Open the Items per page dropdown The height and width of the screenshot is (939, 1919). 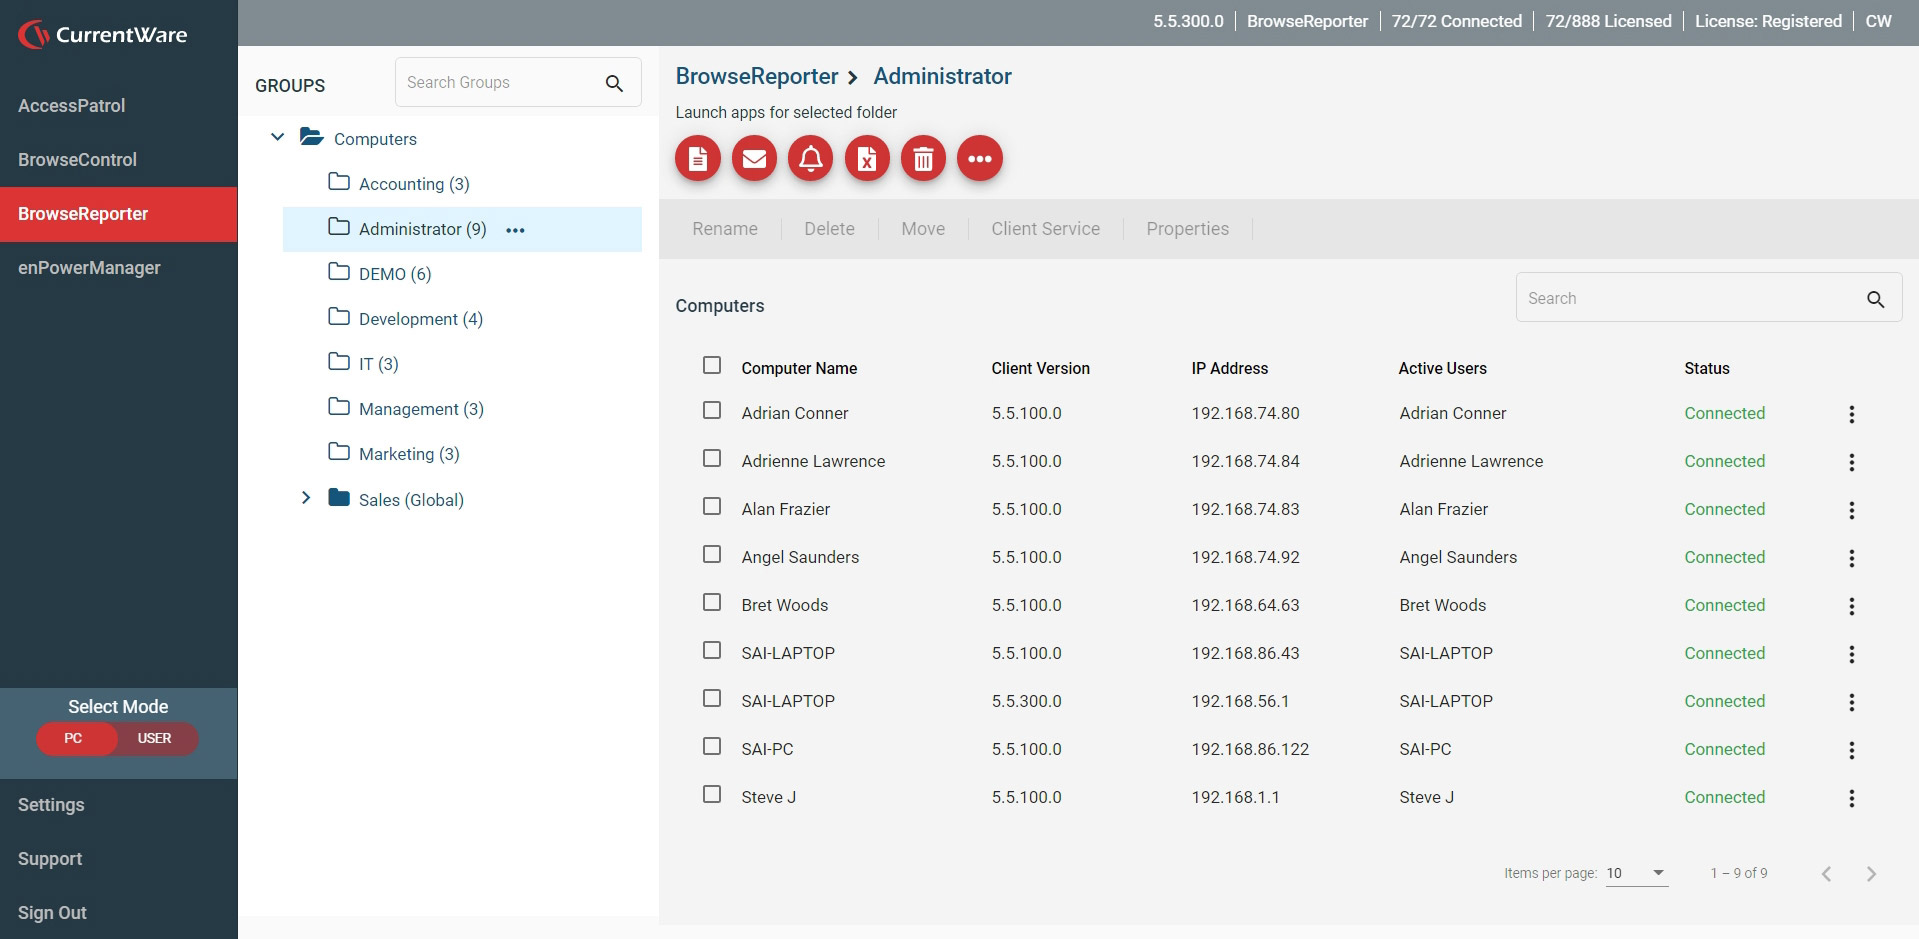1637,874
